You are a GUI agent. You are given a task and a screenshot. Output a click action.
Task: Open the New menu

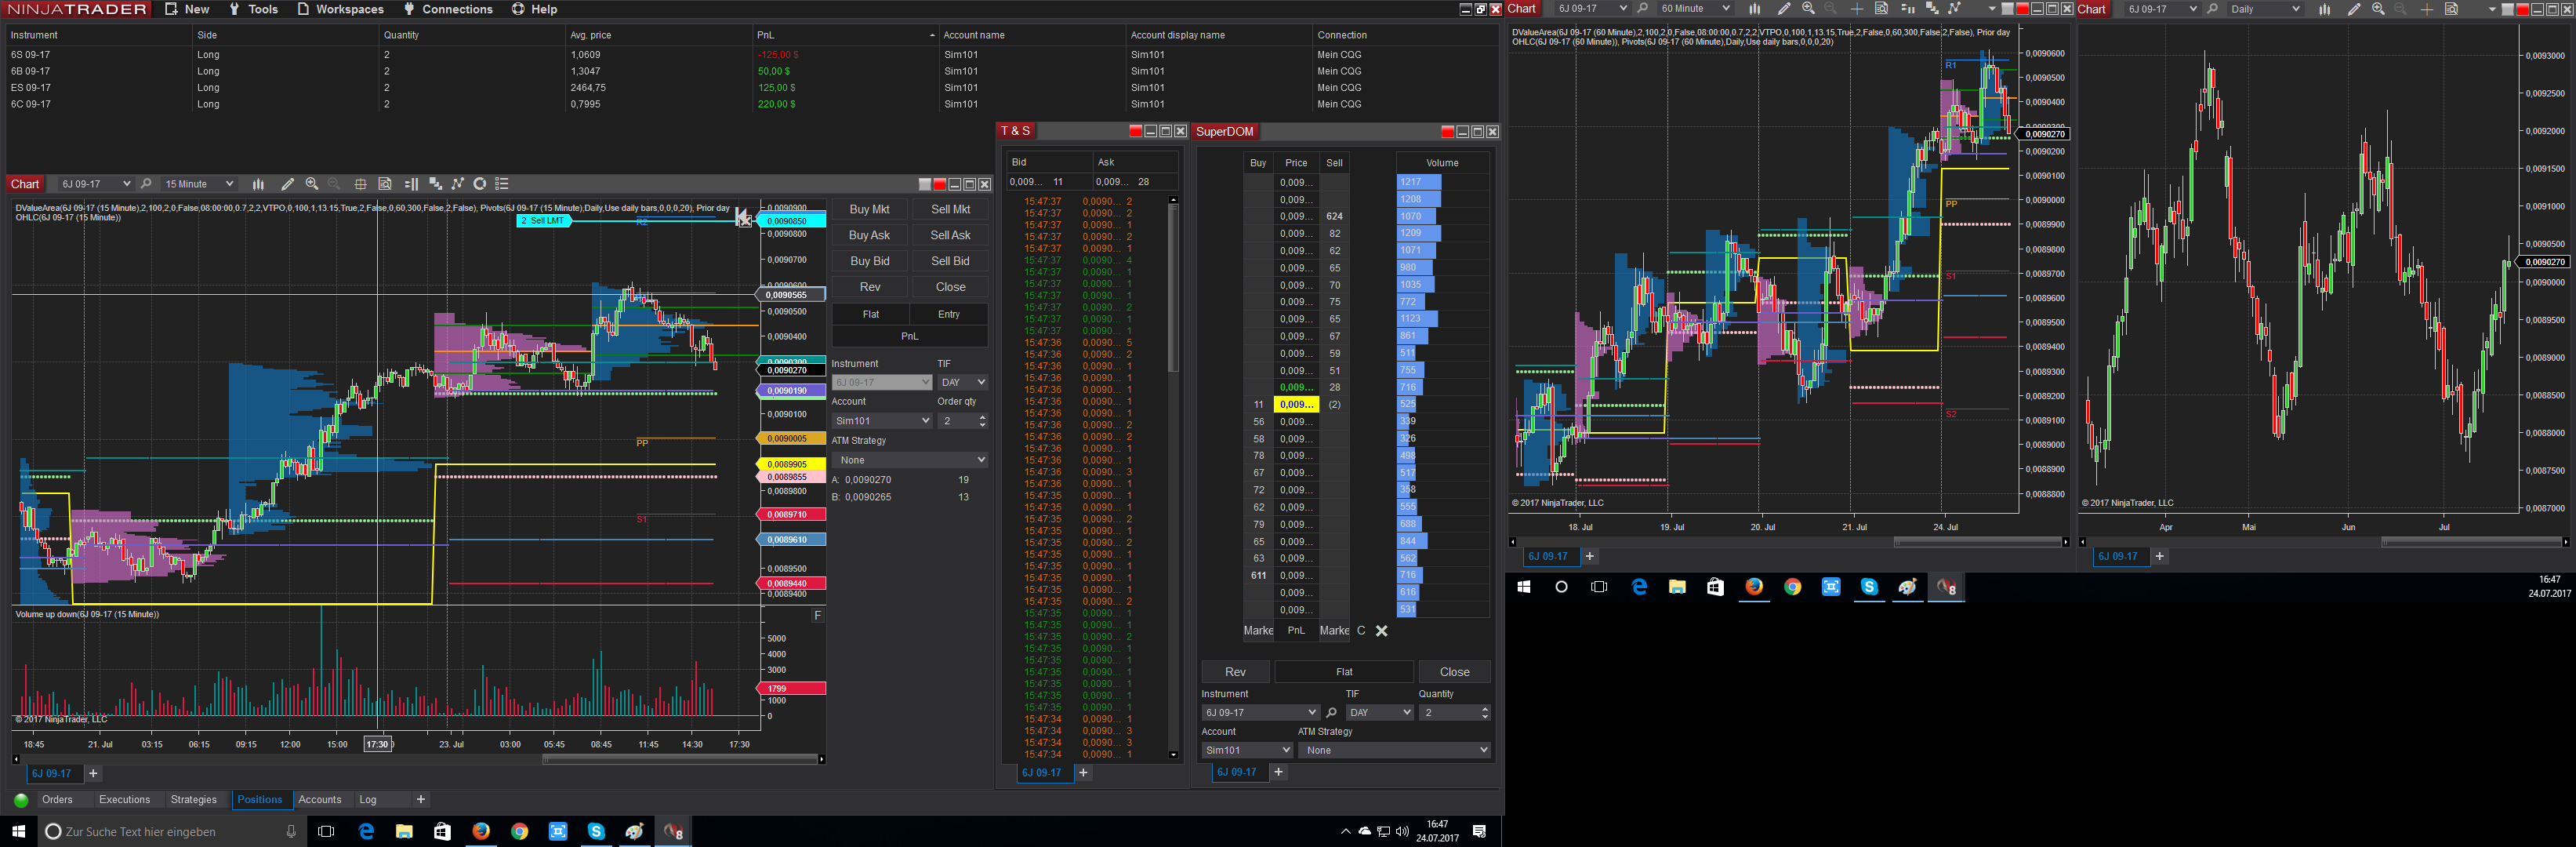(x=187, y=9)
